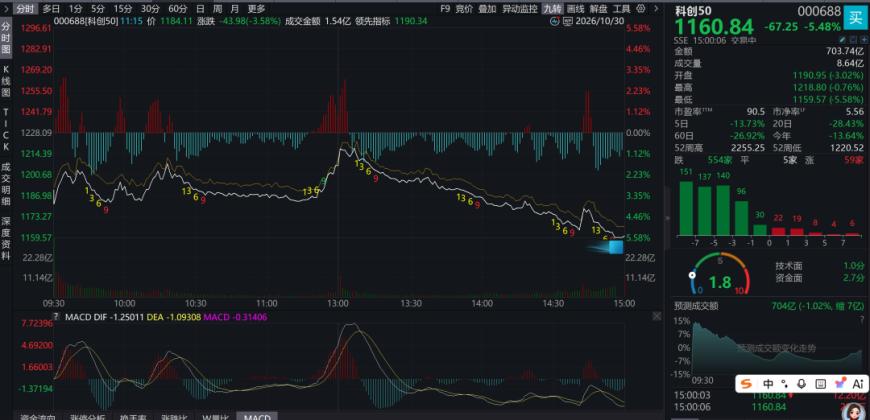Toggle 竞价 auction display
Screen dimensions: 870x420
[464, 9]
